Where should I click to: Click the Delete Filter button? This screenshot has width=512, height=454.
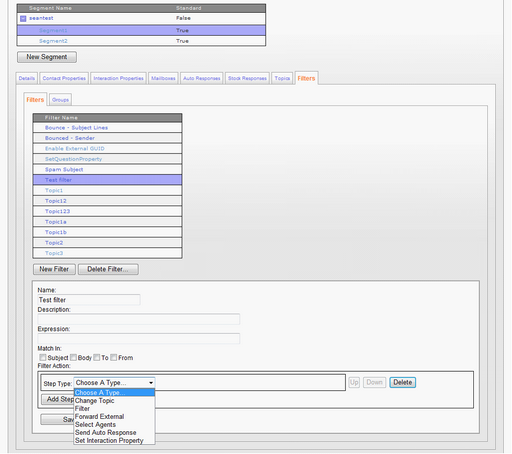pos(108,269)
